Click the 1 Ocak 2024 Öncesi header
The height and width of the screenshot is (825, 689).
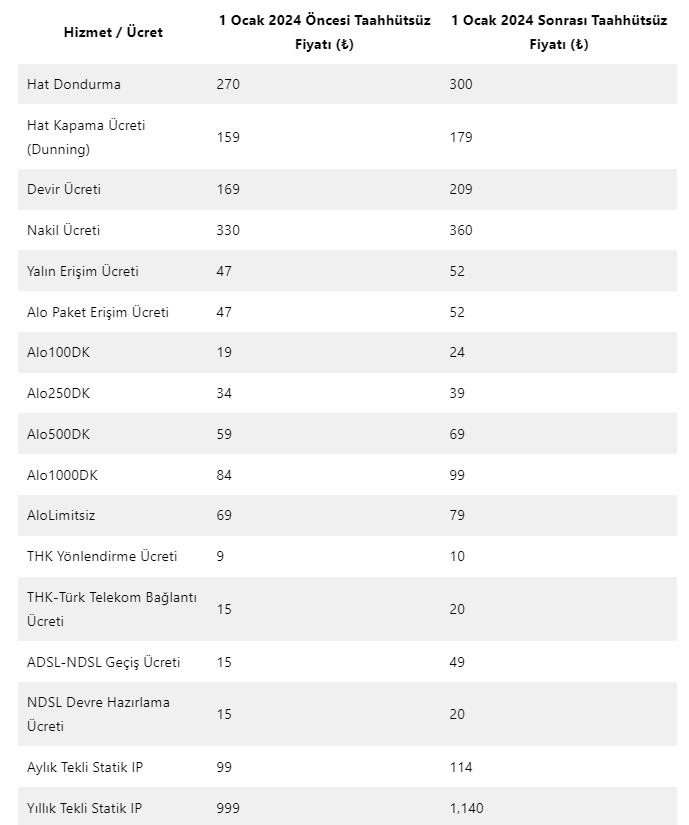pos(325,32)
